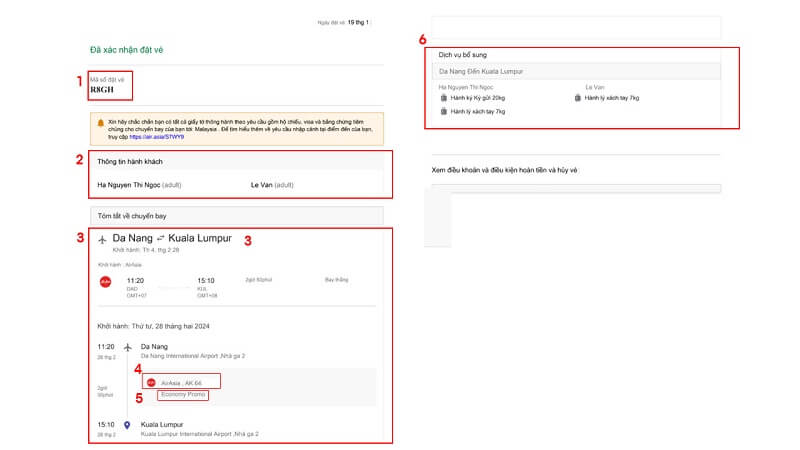
Task: Click the blue location pin at Kuala Lumpur
Action: tap(127, 424)
